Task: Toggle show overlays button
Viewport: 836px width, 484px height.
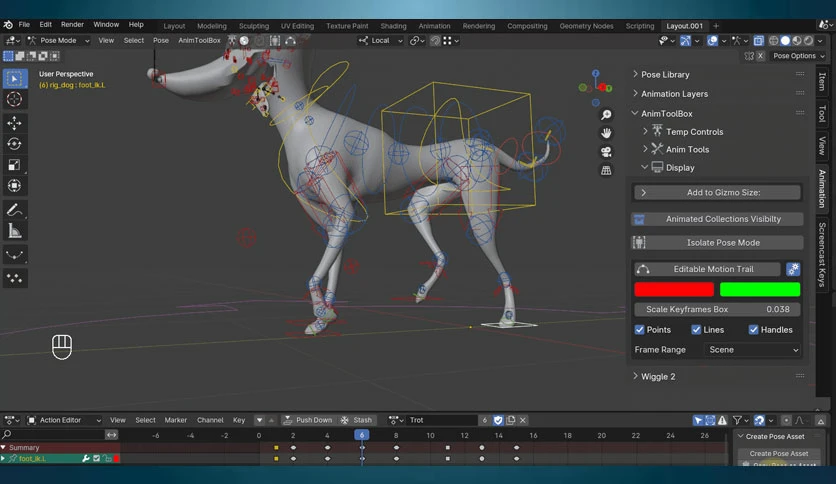Action: (712, 41)
